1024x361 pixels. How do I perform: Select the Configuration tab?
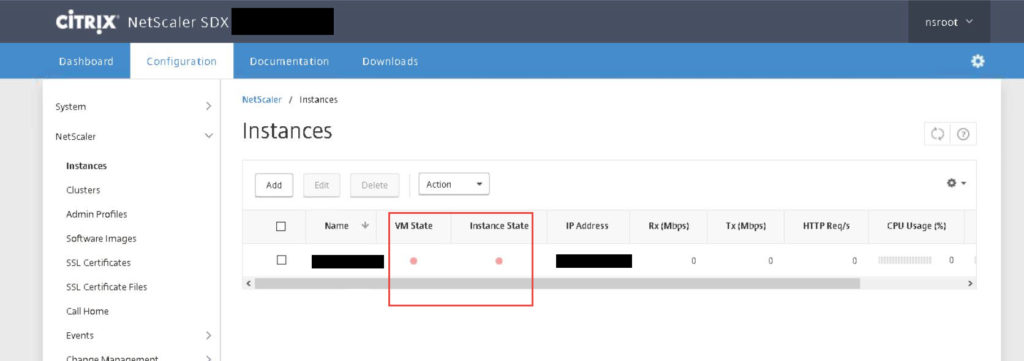tap(182, 61)
